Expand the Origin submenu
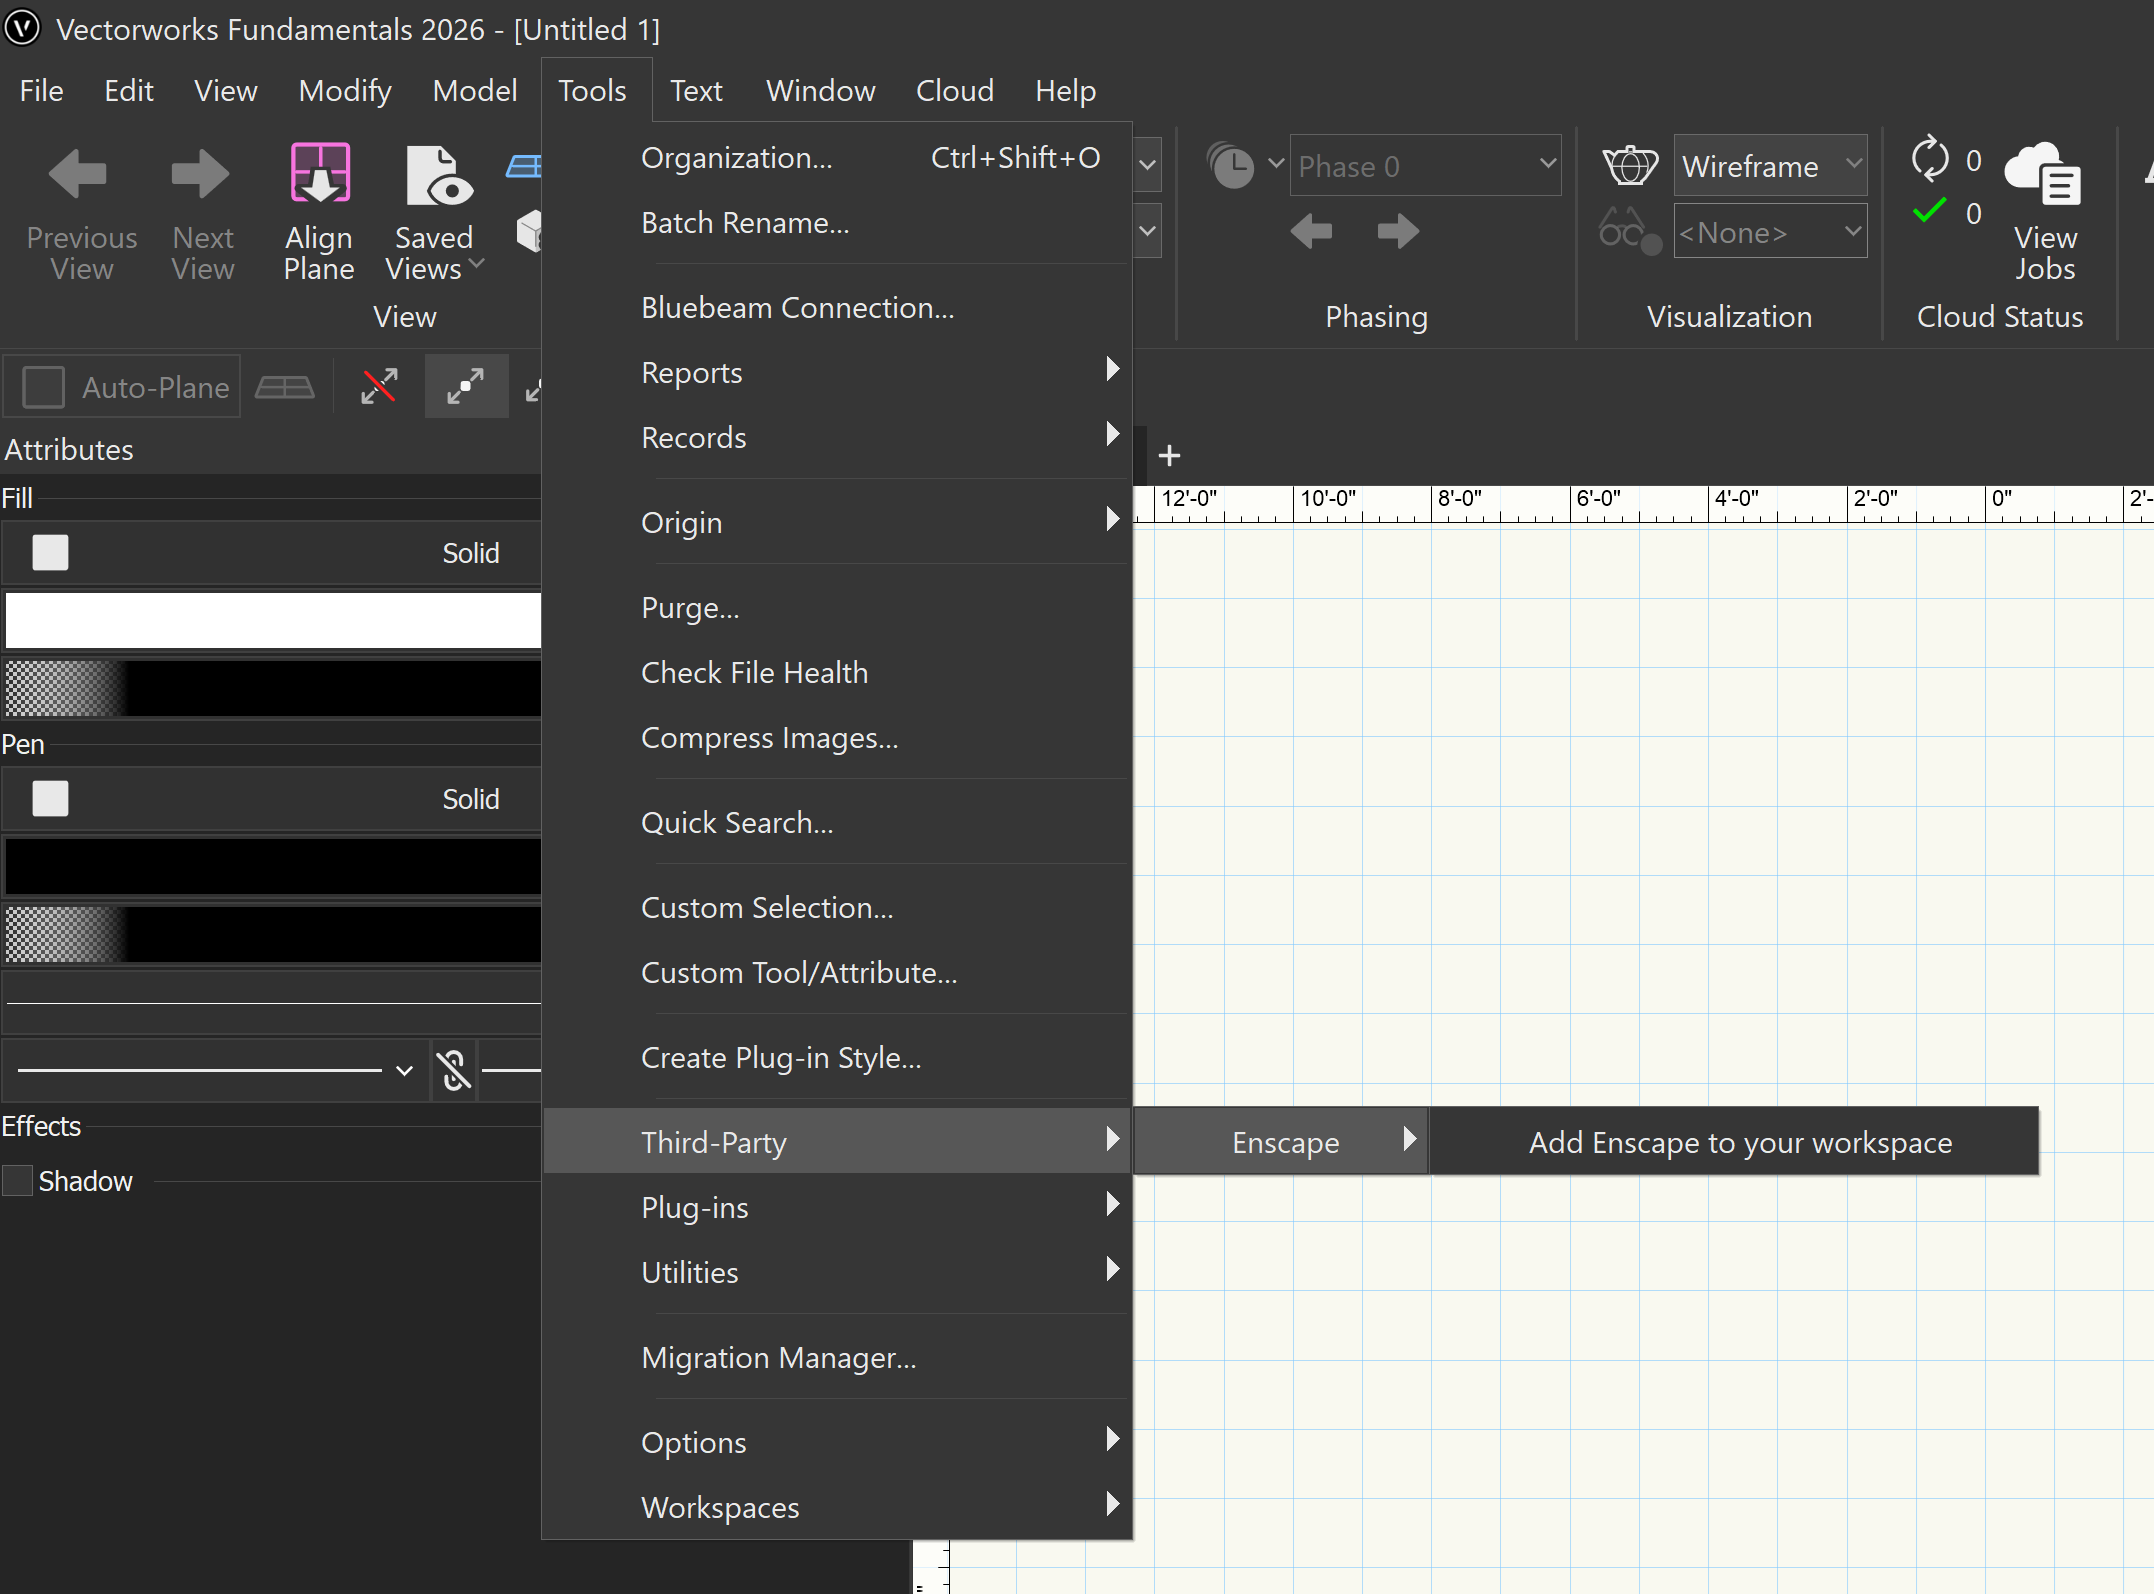Viewport: 2154px width, 1594px height. [x=836, y=522]
